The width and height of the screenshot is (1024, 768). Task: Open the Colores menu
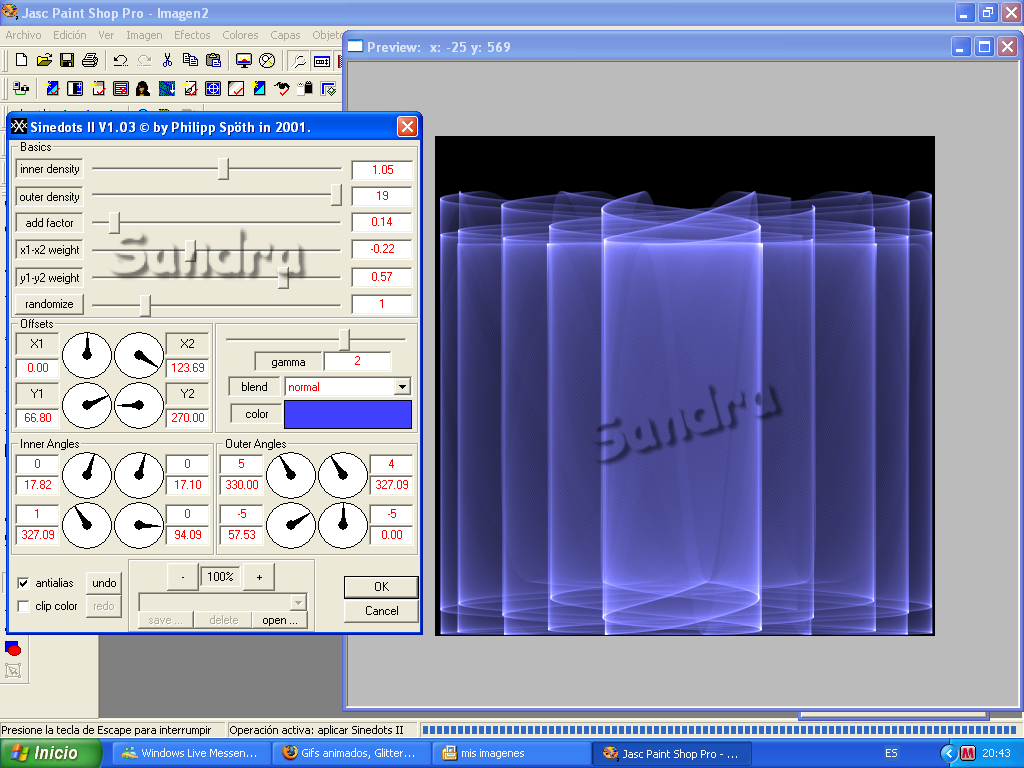pos(240,35)
